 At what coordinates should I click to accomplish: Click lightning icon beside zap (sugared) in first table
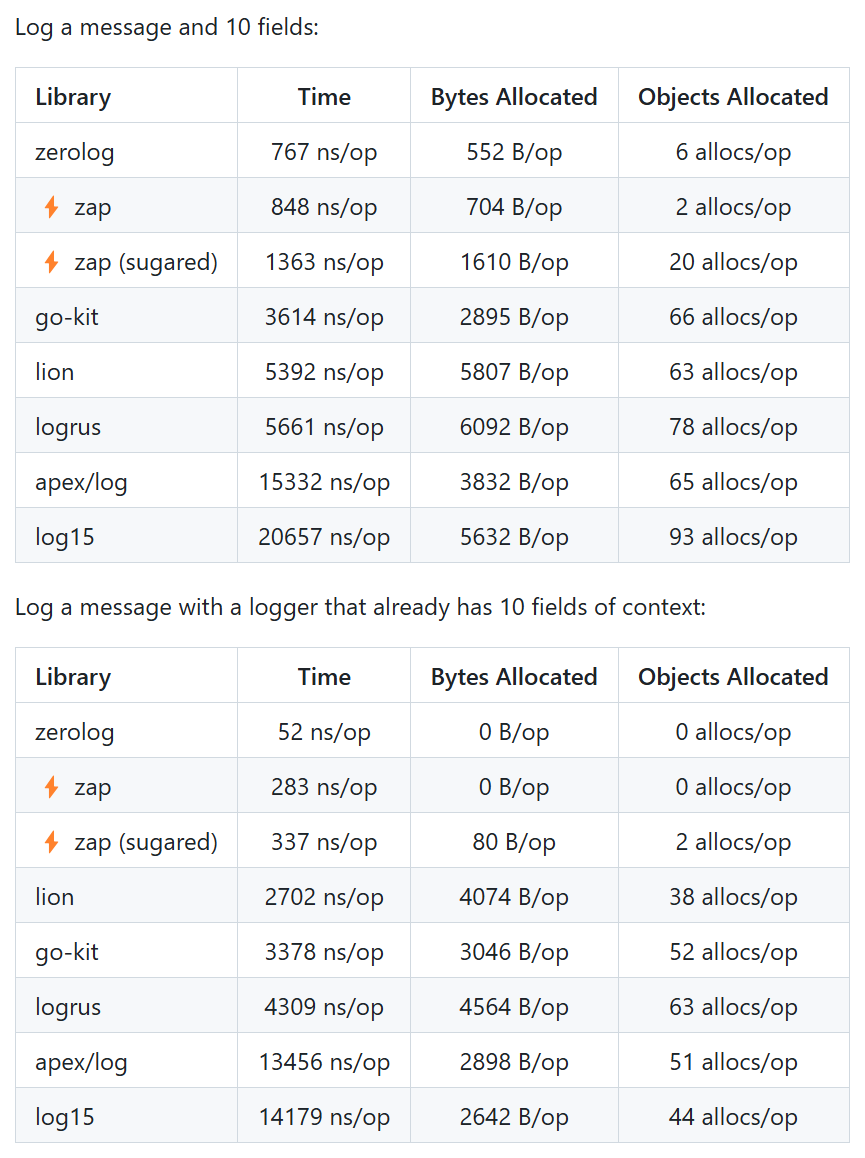click(51, 261)
